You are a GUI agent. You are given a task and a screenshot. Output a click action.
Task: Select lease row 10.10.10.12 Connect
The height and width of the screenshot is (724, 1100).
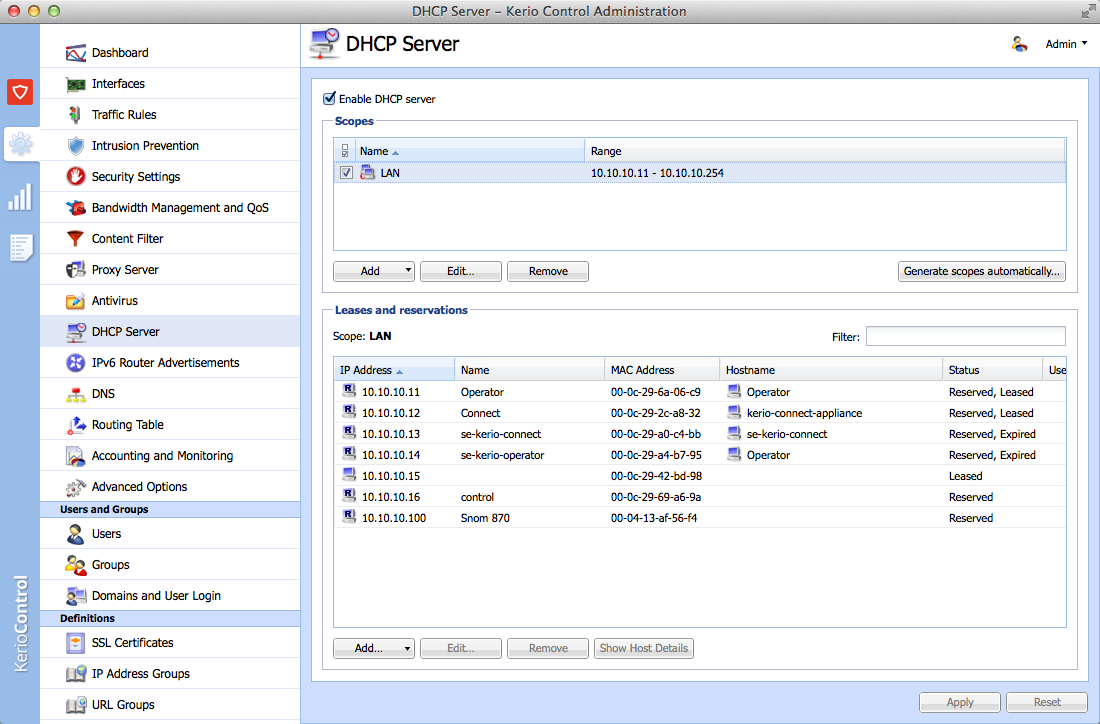(699, 413)
